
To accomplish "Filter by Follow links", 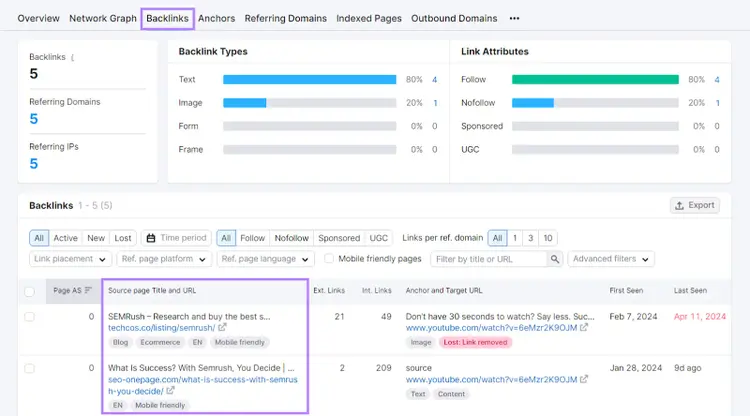I will (253, 238).
